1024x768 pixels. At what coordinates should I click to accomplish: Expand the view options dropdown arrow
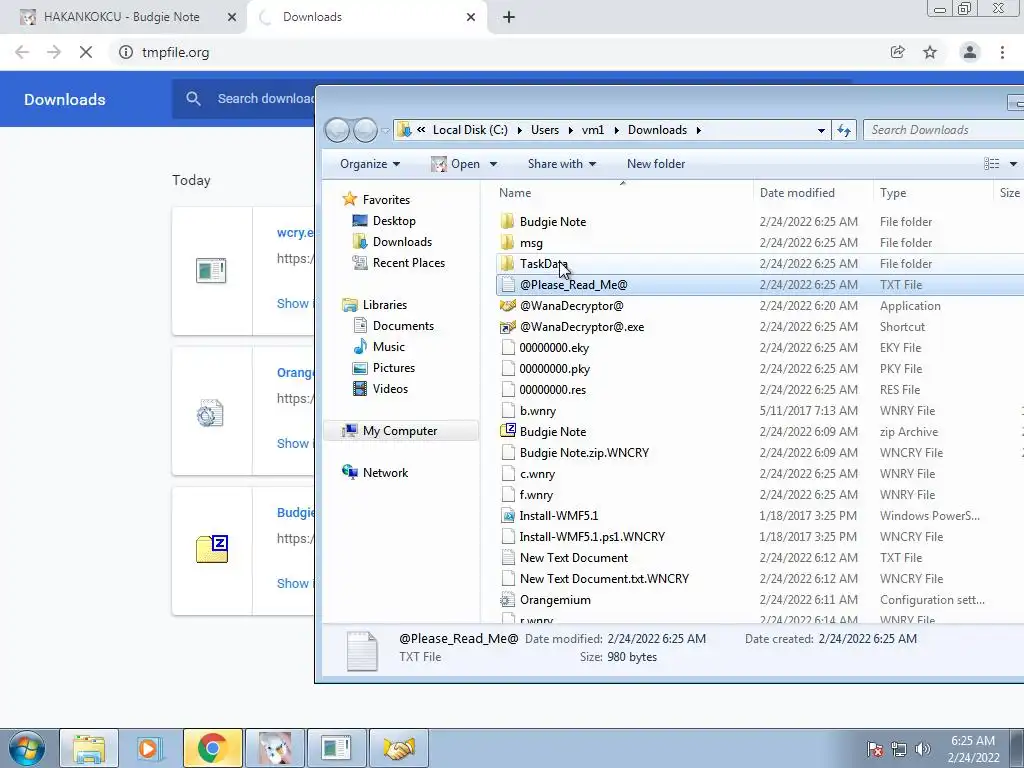point(1013,164)
